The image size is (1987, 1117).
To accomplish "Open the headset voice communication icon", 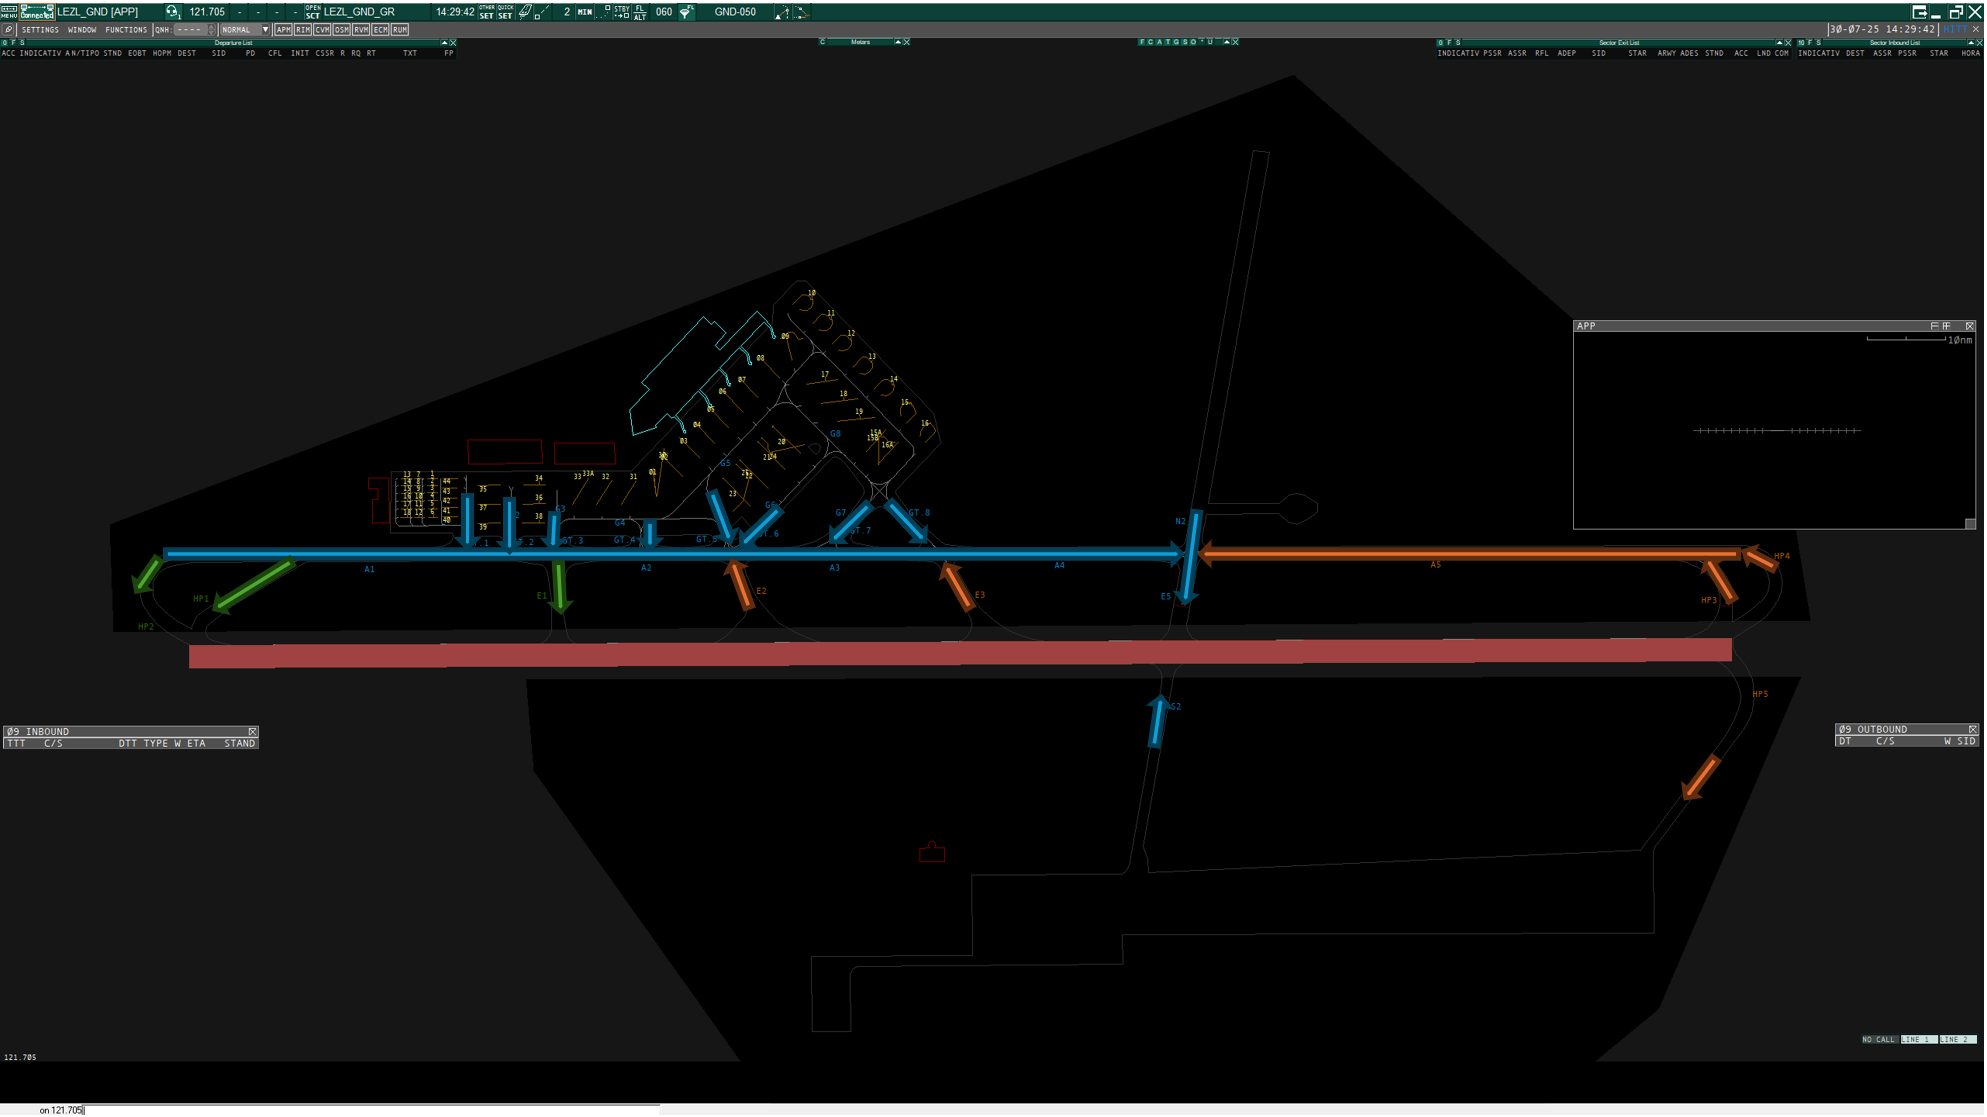I will [172, 12].
